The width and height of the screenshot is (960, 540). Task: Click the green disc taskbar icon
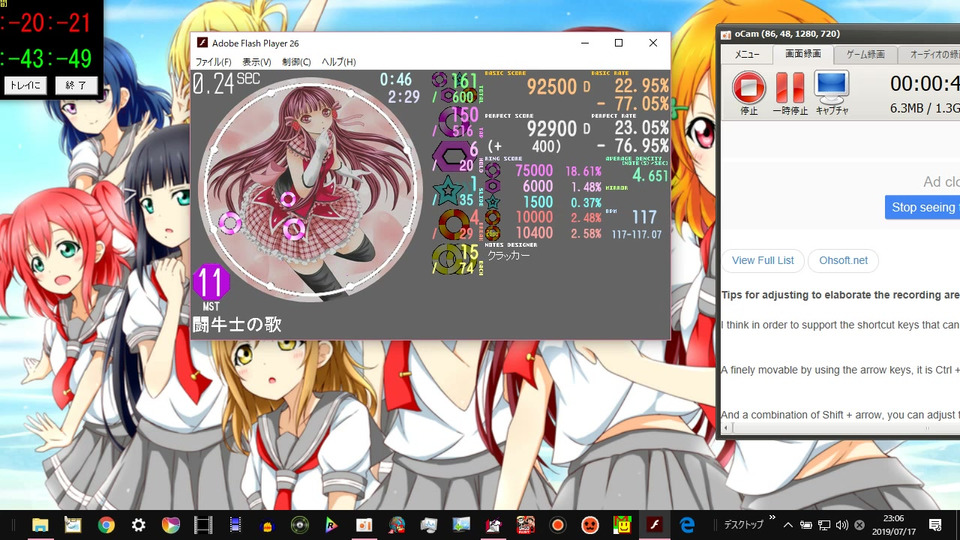click(299, 525)
